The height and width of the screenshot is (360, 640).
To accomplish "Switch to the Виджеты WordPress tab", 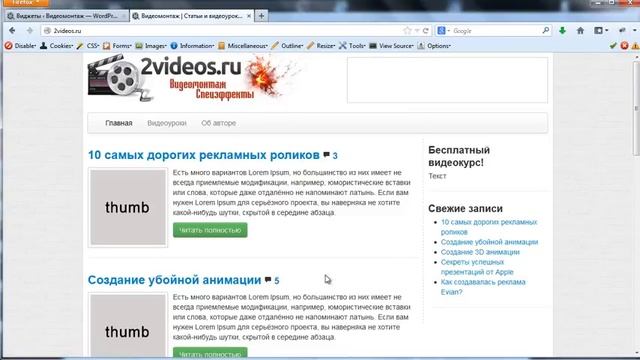I will pos(67,16).
